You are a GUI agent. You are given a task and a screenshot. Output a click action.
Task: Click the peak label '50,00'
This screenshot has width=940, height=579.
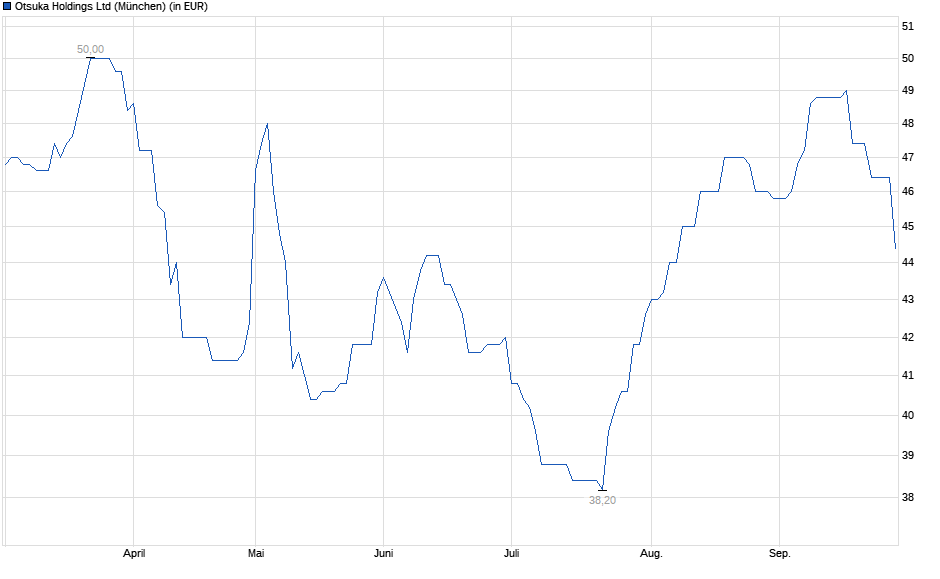[x=91, y=49]
